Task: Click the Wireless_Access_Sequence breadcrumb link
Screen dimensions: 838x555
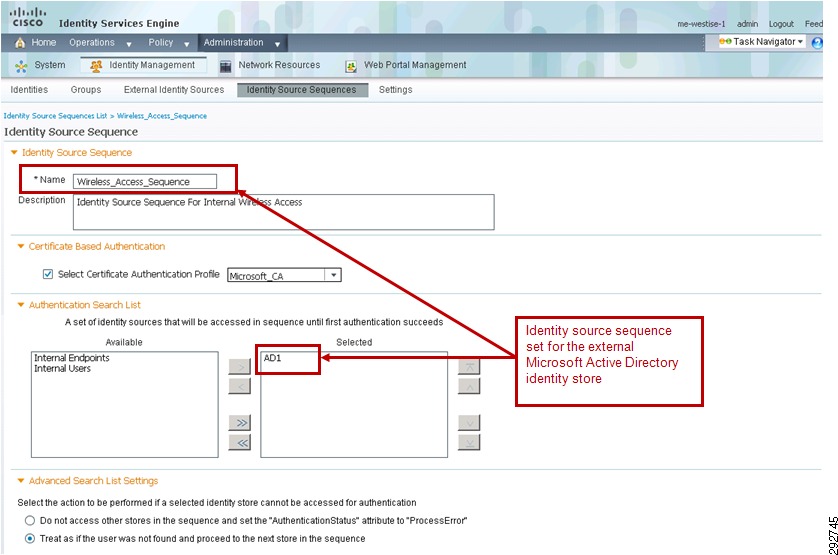Action: [162, 116]
